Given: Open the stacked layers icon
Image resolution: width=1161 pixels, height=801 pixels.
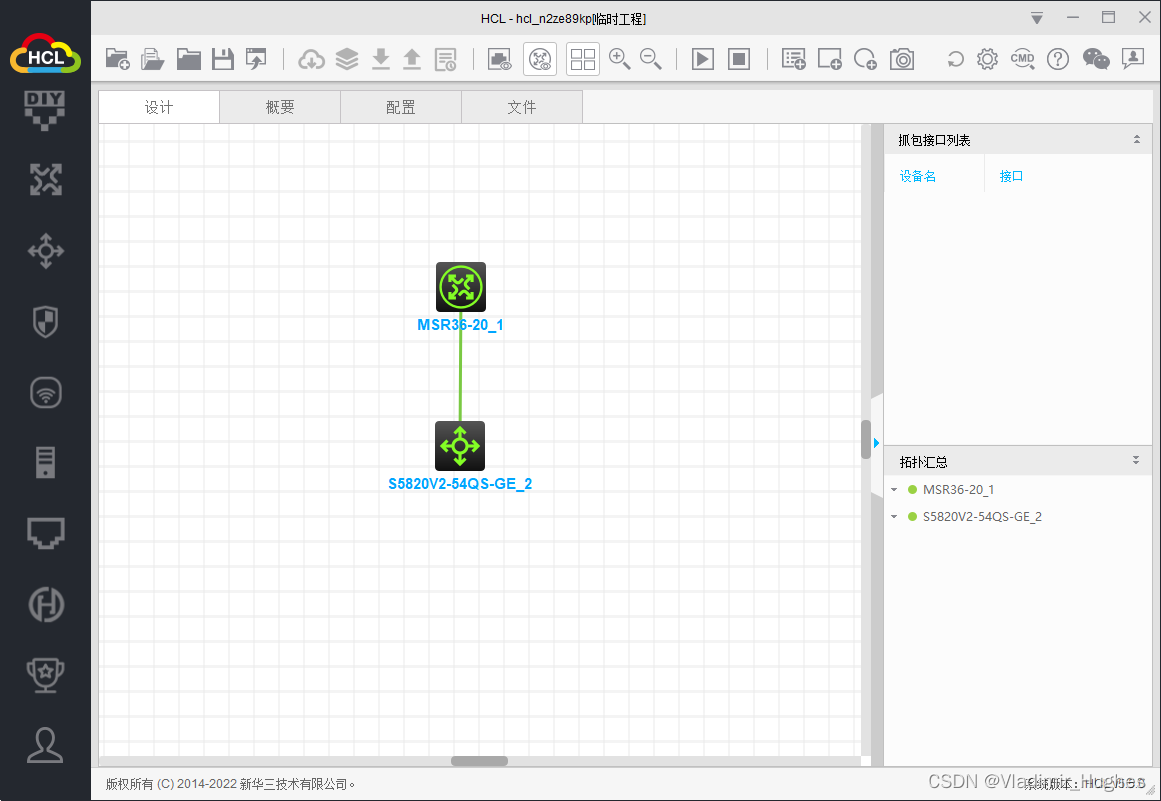Looking at the screenshot, I should [x=347, y=58].
